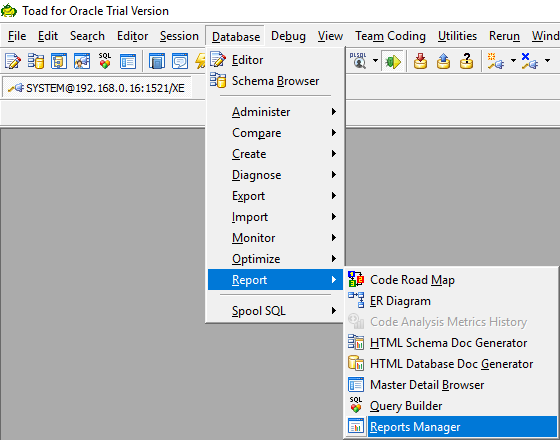560x440 pixels.
Task: Expand the Compare submenu
Action: [x=275, y=133]
